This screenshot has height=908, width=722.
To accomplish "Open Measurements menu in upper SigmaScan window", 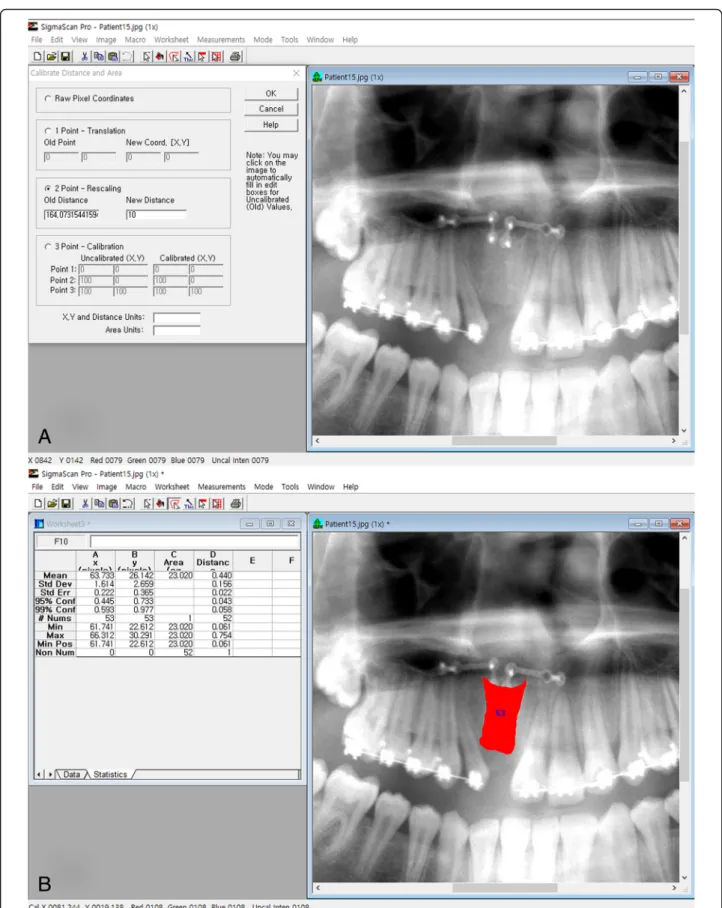I will [x=221, y=39].
